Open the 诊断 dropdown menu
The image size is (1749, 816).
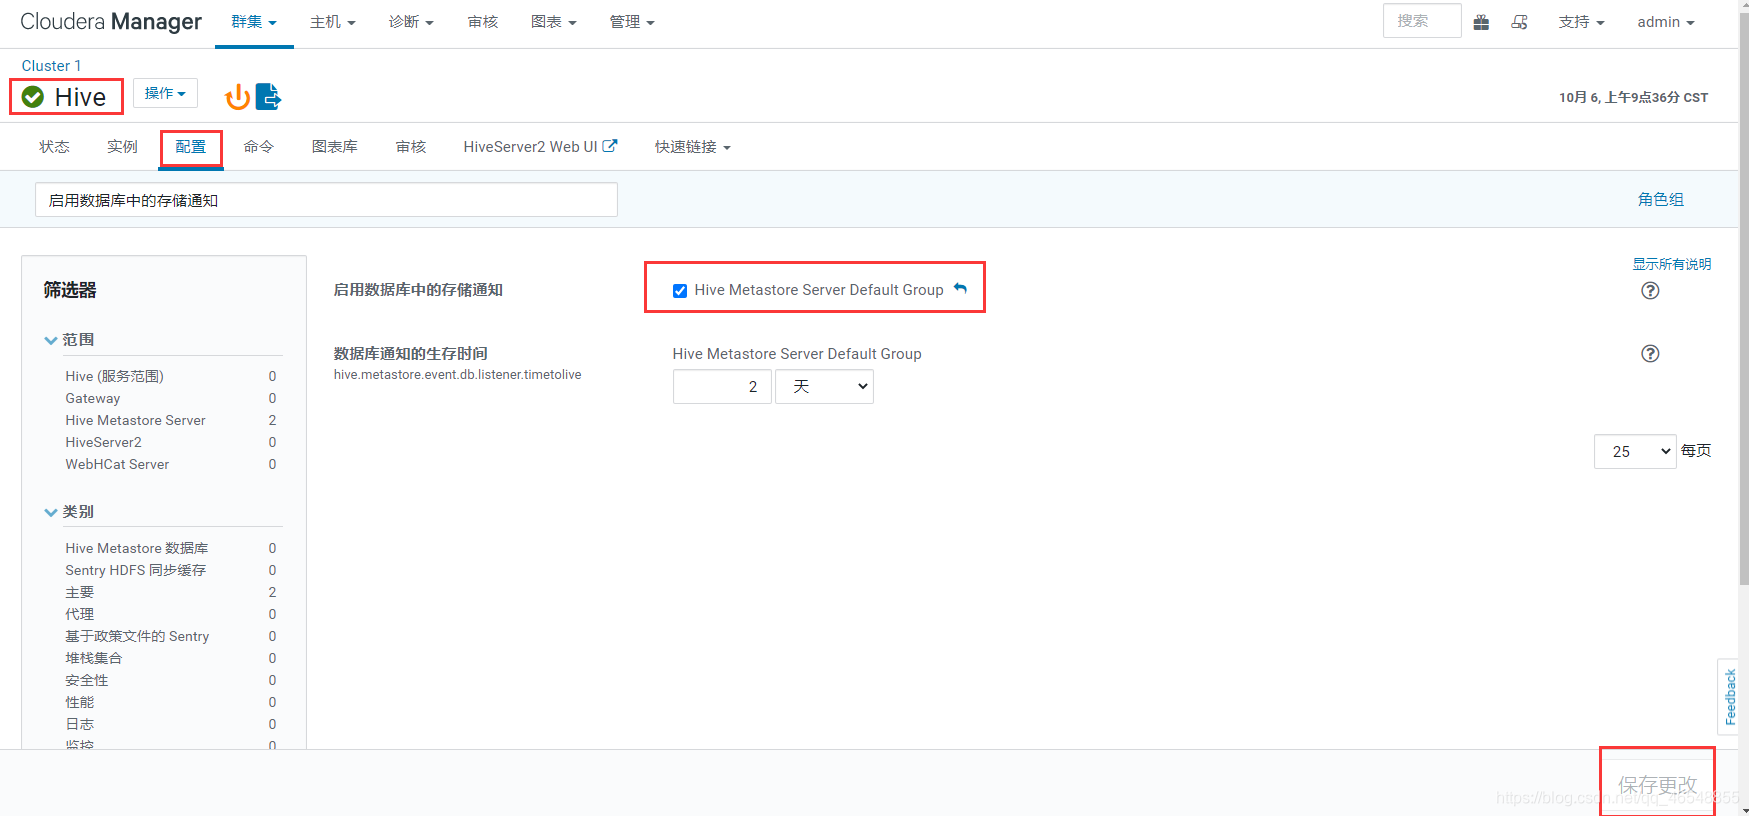411,22
